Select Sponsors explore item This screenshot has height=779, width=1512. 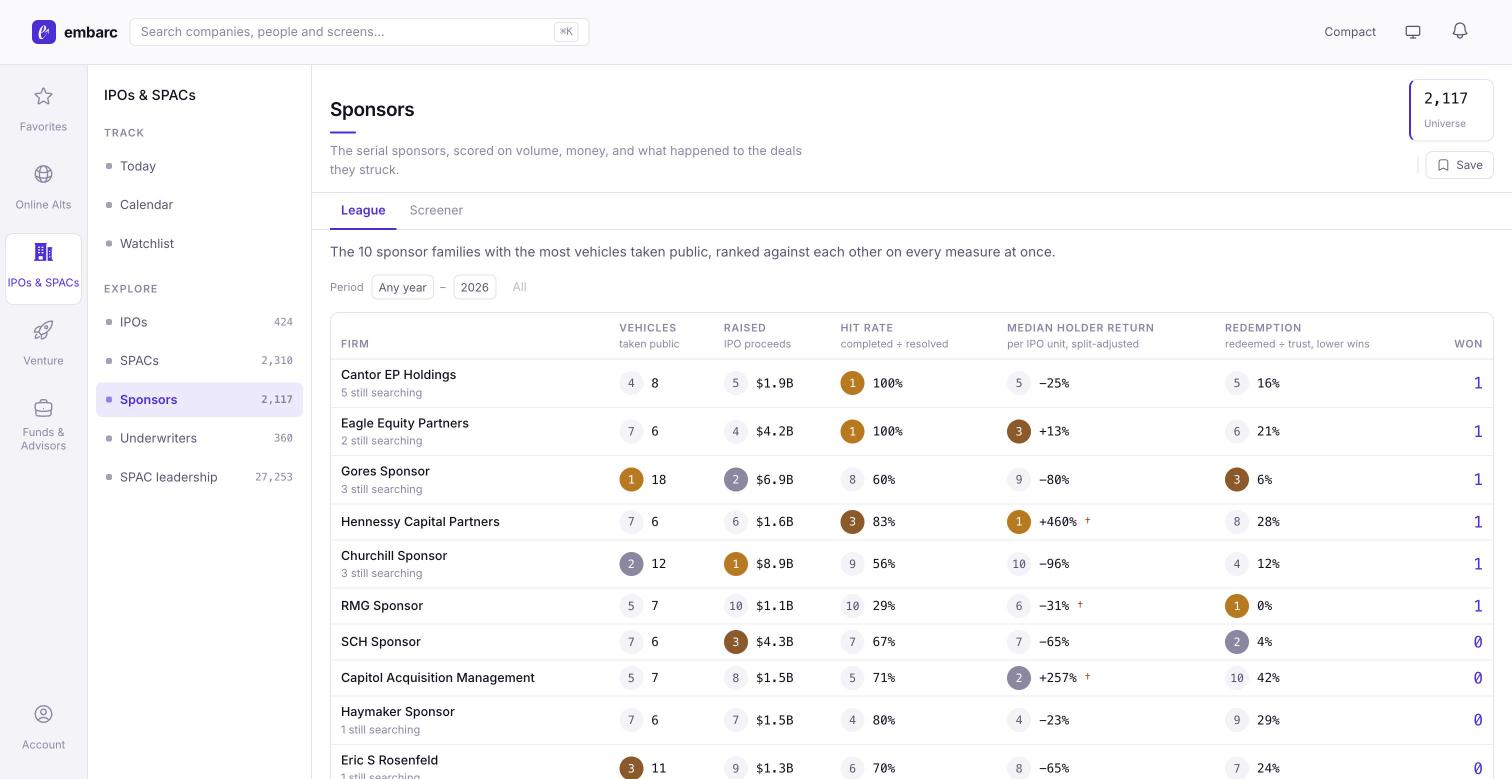tap(199, 400)
